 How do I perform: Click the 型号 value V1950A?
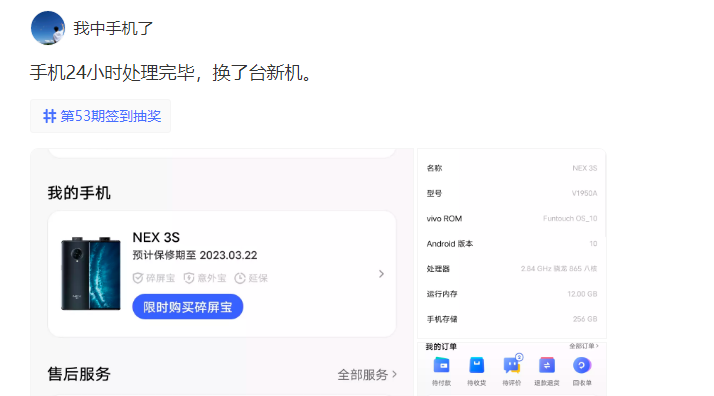pos(584,193)
